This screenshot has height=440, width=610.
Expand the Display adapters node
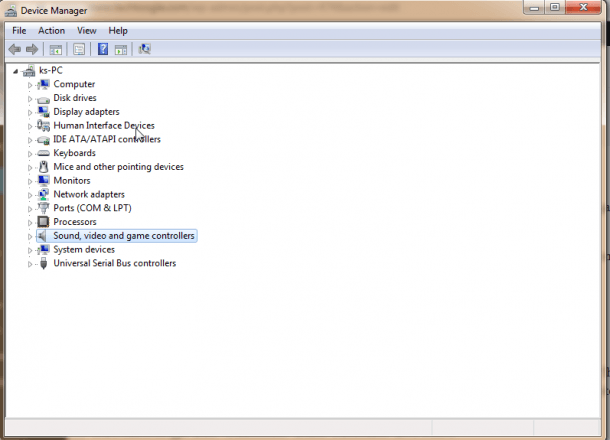(x=30, y=112)
